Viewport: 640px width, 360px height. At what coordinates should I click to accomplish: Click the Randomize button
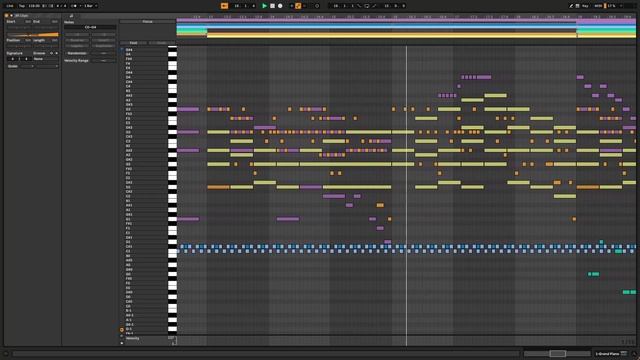tap(77, 53)
